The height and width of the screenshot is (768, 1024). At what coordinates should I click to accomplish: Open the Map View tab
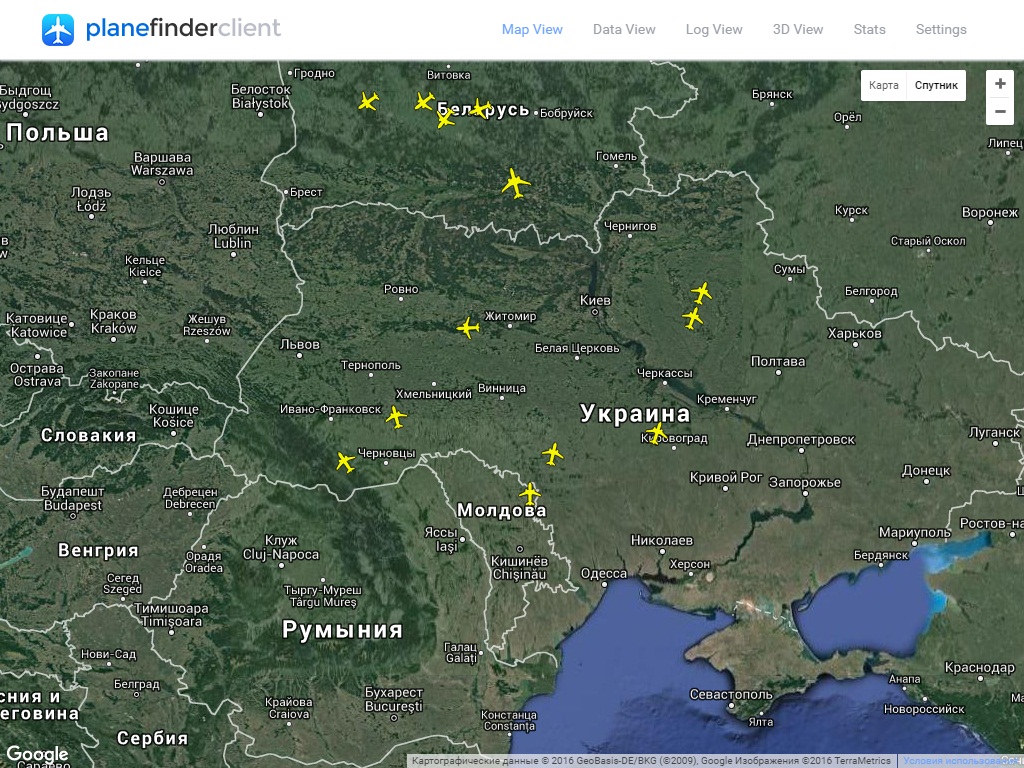(532, 30)
